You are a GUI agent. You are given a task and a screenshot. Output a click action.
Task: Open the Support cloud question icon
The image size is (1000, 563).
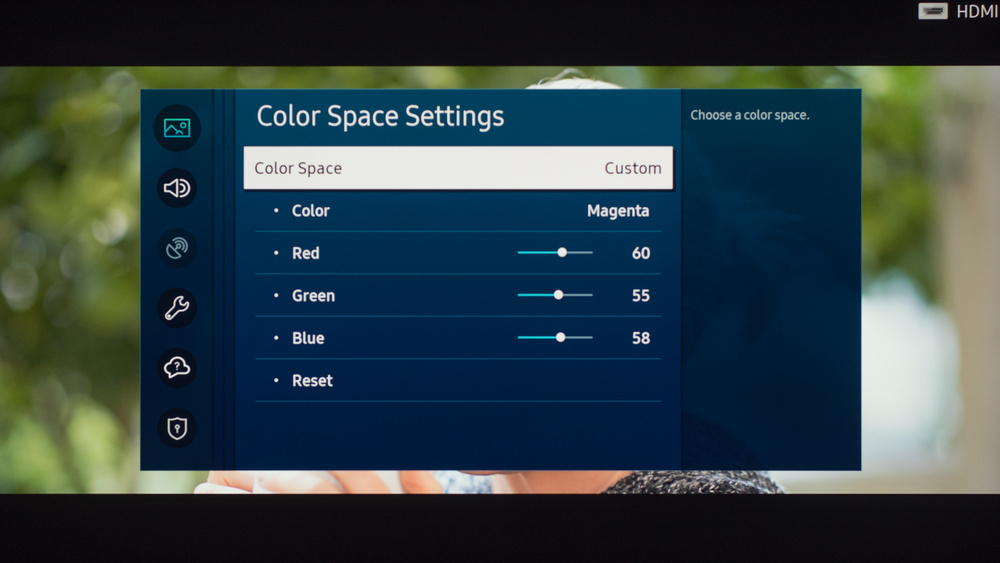(177, 368)
